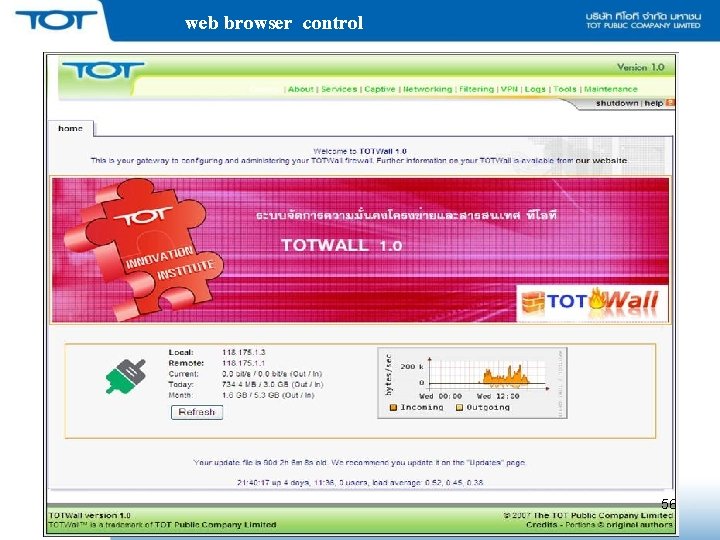
Task: Click 'TOTWall version 1.0' footer text
Action: tap(90, 515)
